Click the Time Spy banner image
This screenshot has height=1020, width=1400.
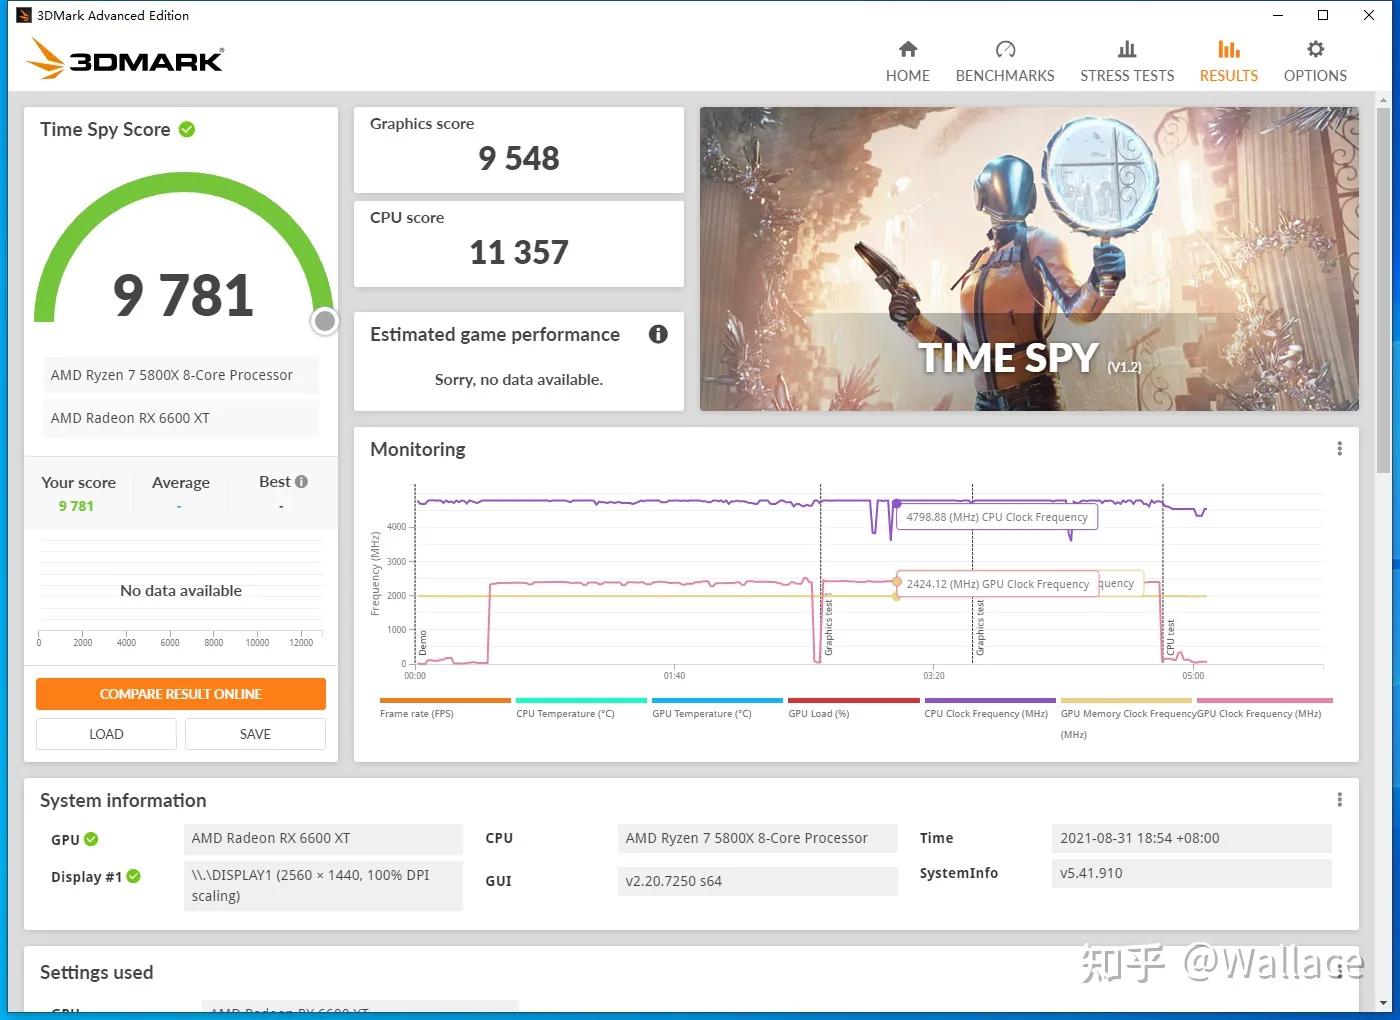pos(1028,259)
